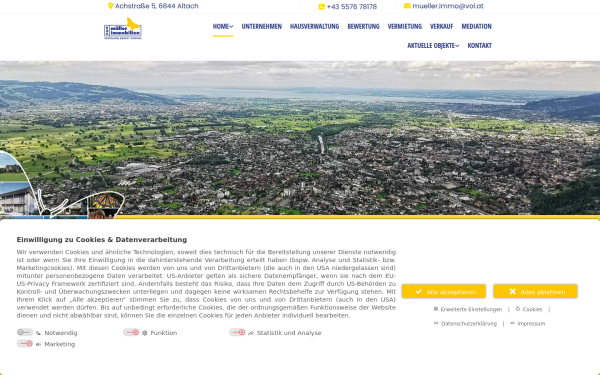Reject cookies with Alles ablehnen
This screenshot has height=375, width=600.
(535, 292)
